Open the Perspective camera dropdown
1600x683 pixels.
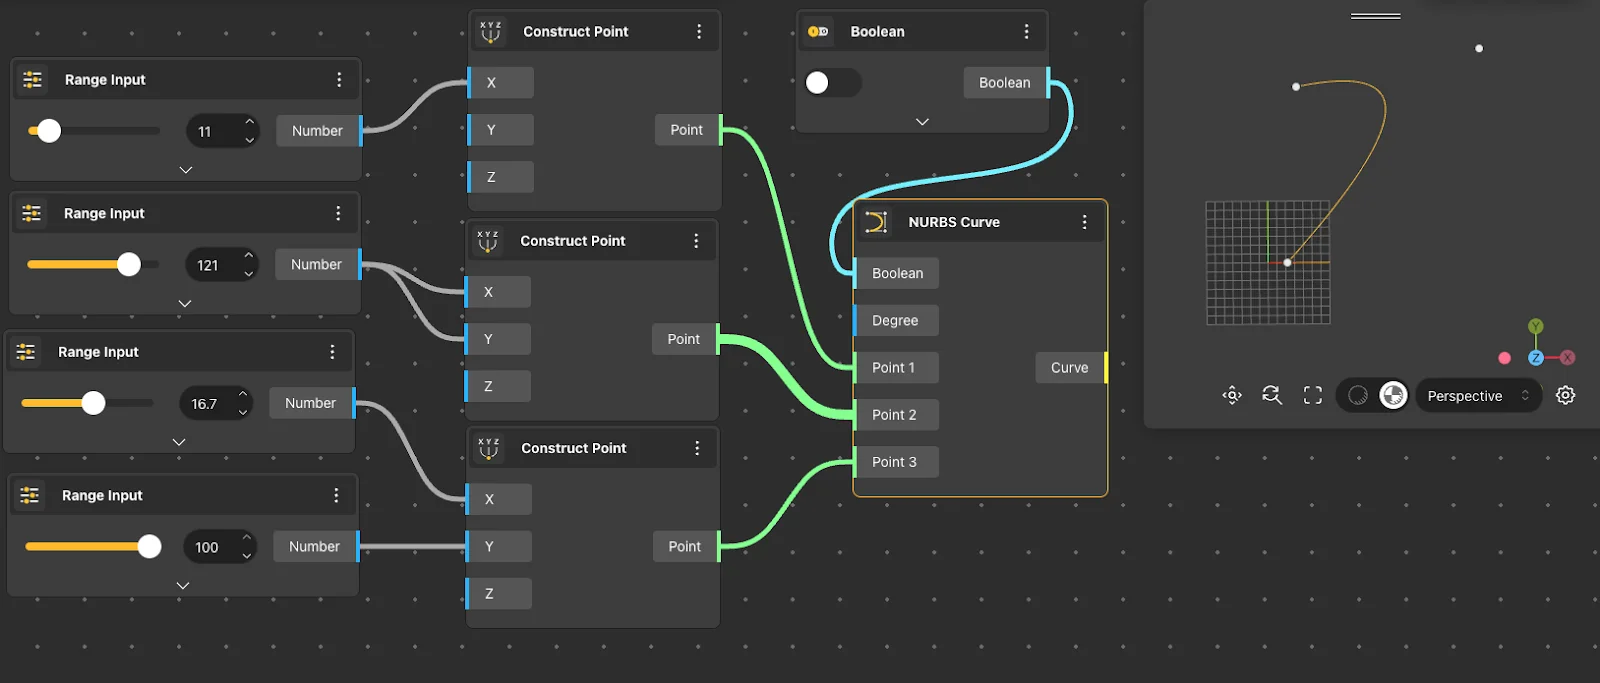coord(1477,396)
